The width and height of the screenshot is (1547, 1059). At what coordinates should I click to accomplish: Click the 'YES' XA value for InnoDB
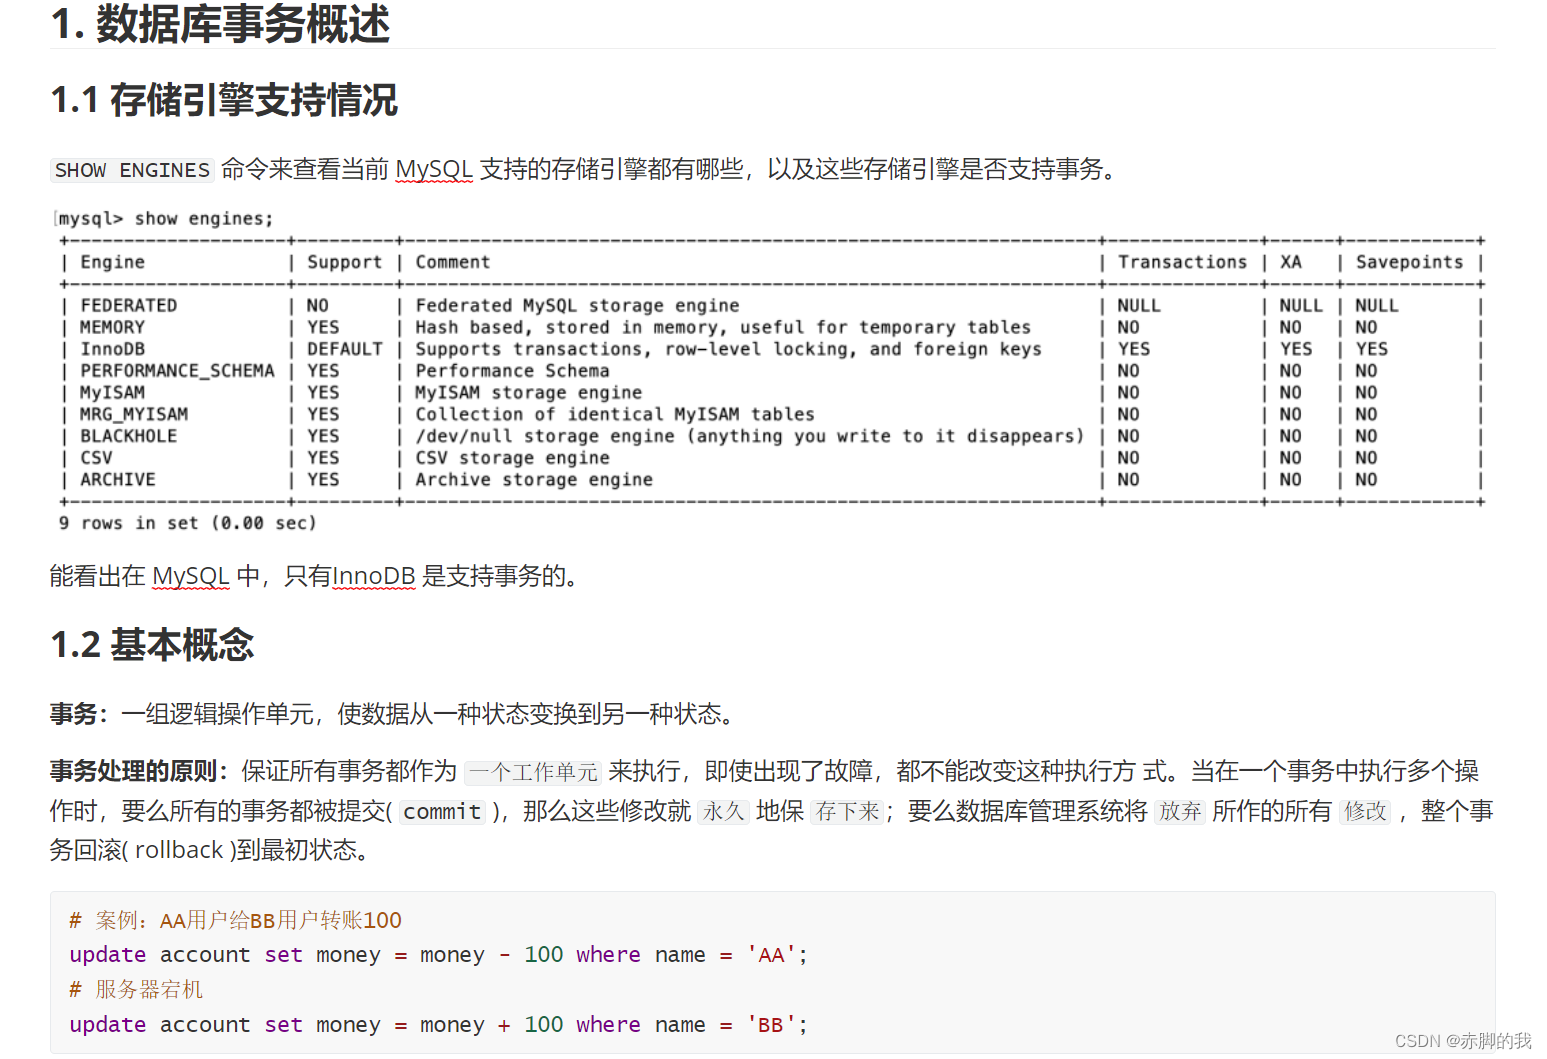[1295, 349]
